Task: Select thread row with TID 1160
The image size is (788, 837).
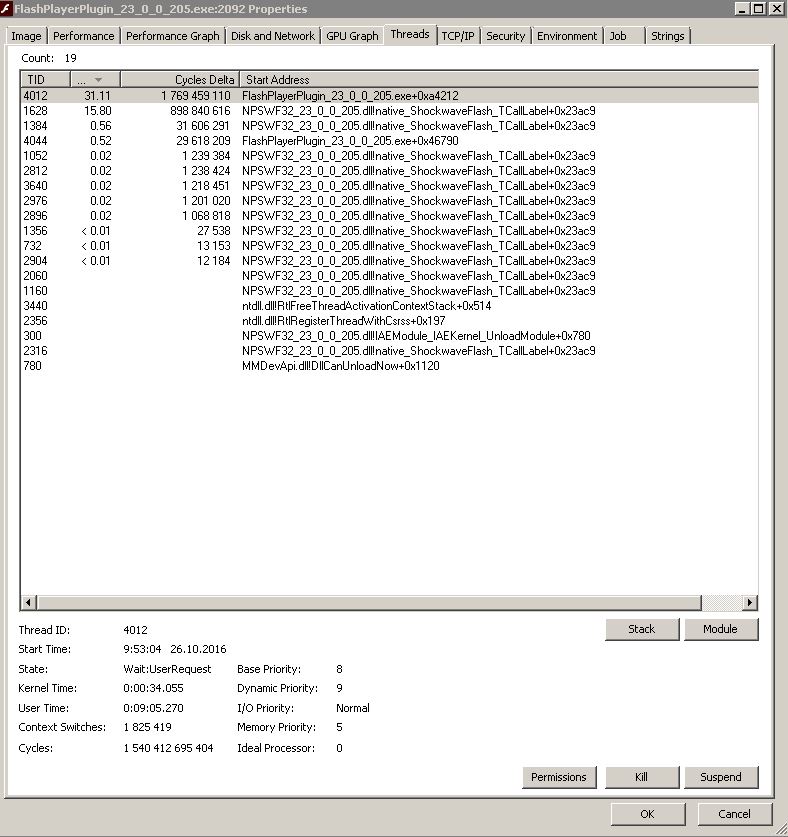Action: click(x=389, y=290)
